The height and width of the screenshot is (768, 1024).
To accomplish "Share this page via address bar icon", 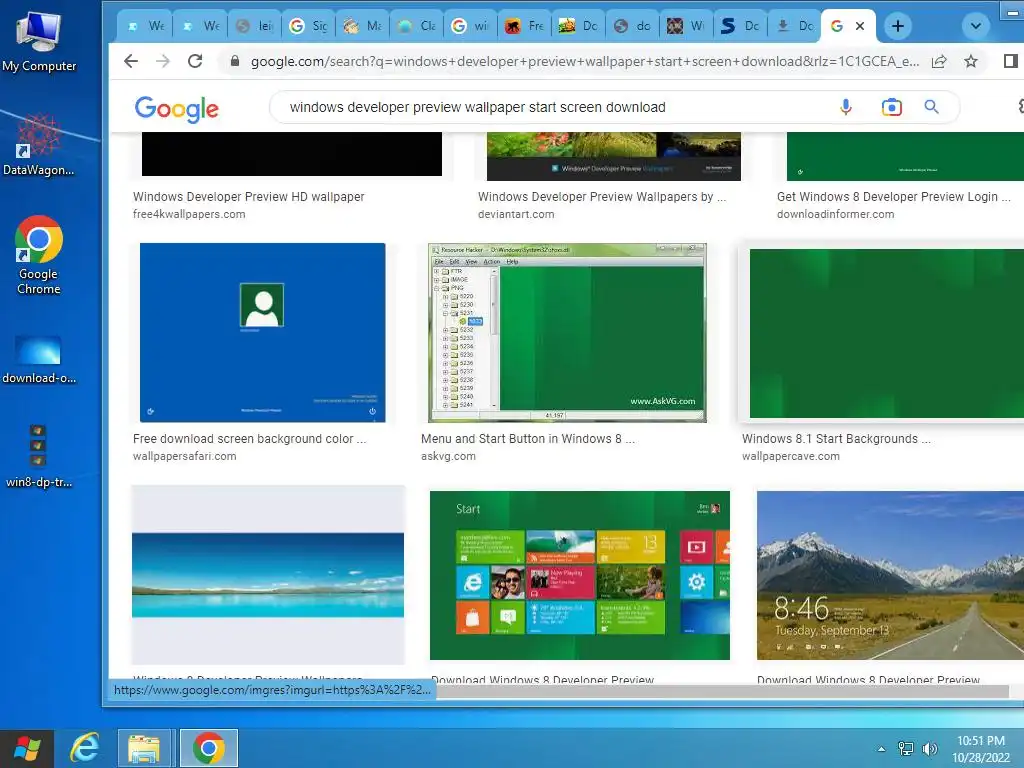I will [x=939, y=61].
